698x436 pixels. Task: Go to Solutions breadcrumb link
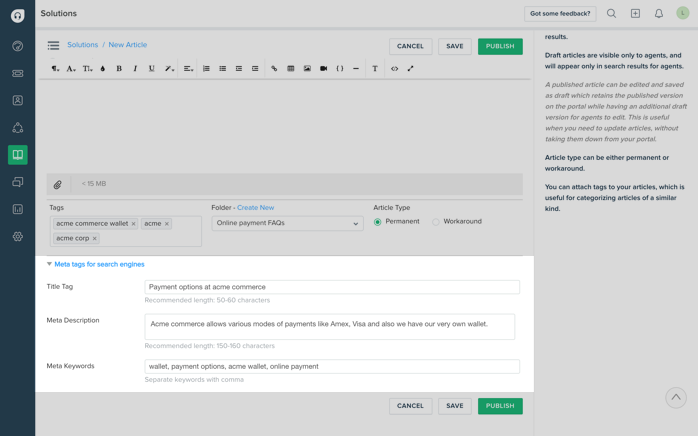coord(82,45)
